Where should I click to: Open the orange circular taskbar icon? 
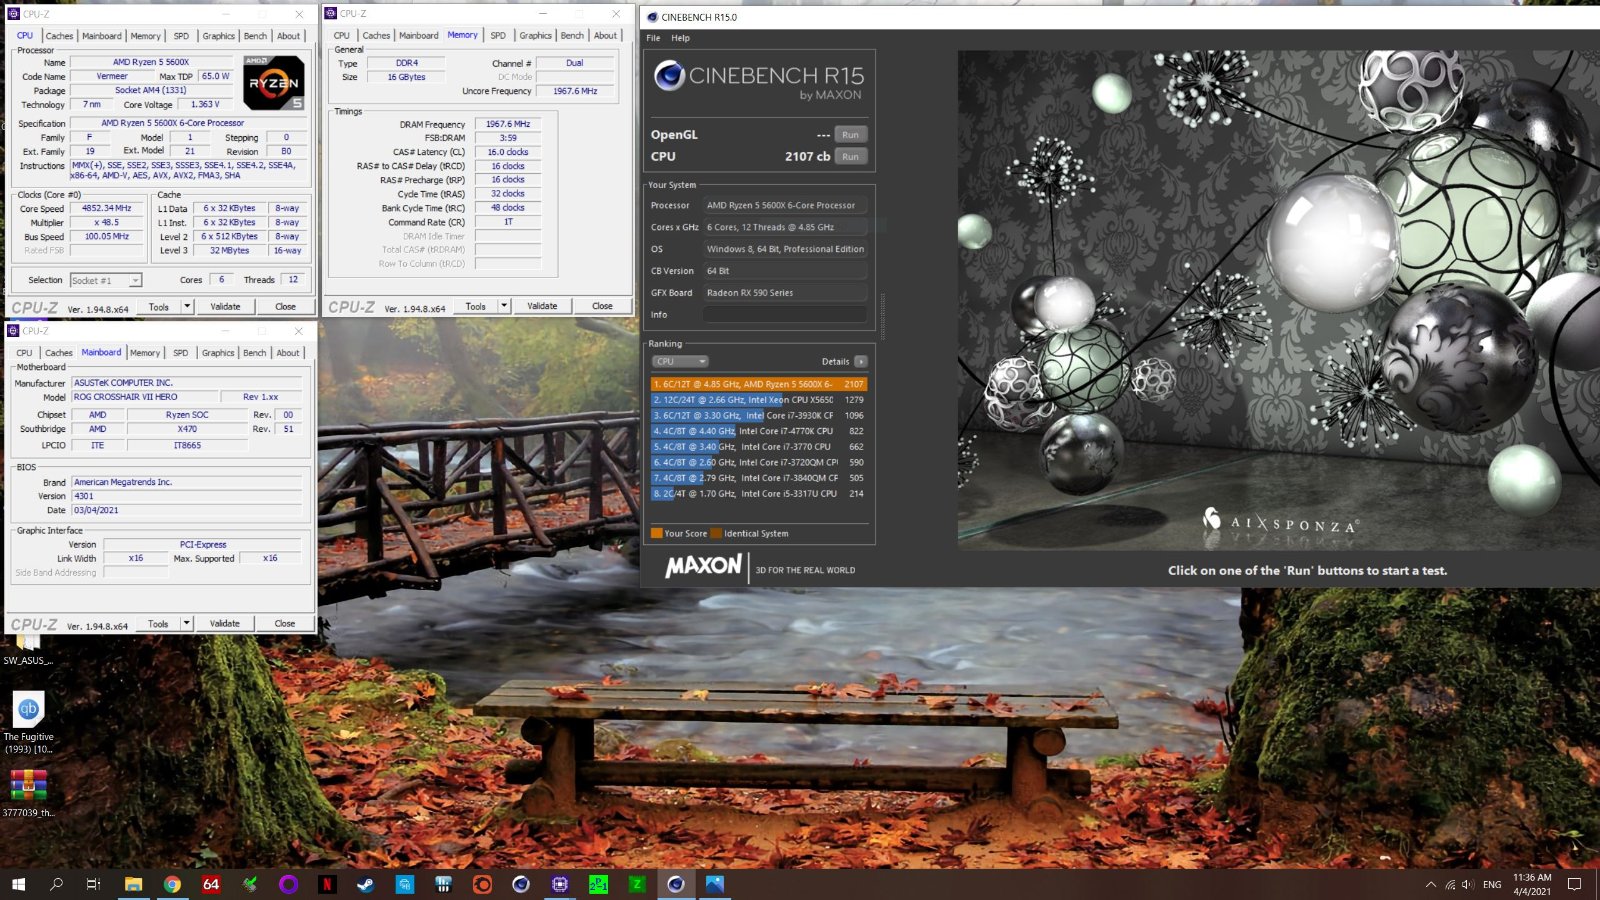click(x=482, y=884)
